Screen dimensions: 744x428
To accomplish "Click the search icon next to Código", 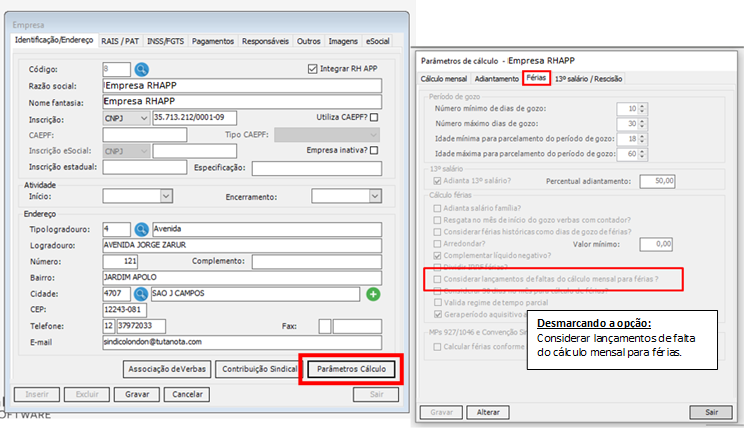I will 141,70.
